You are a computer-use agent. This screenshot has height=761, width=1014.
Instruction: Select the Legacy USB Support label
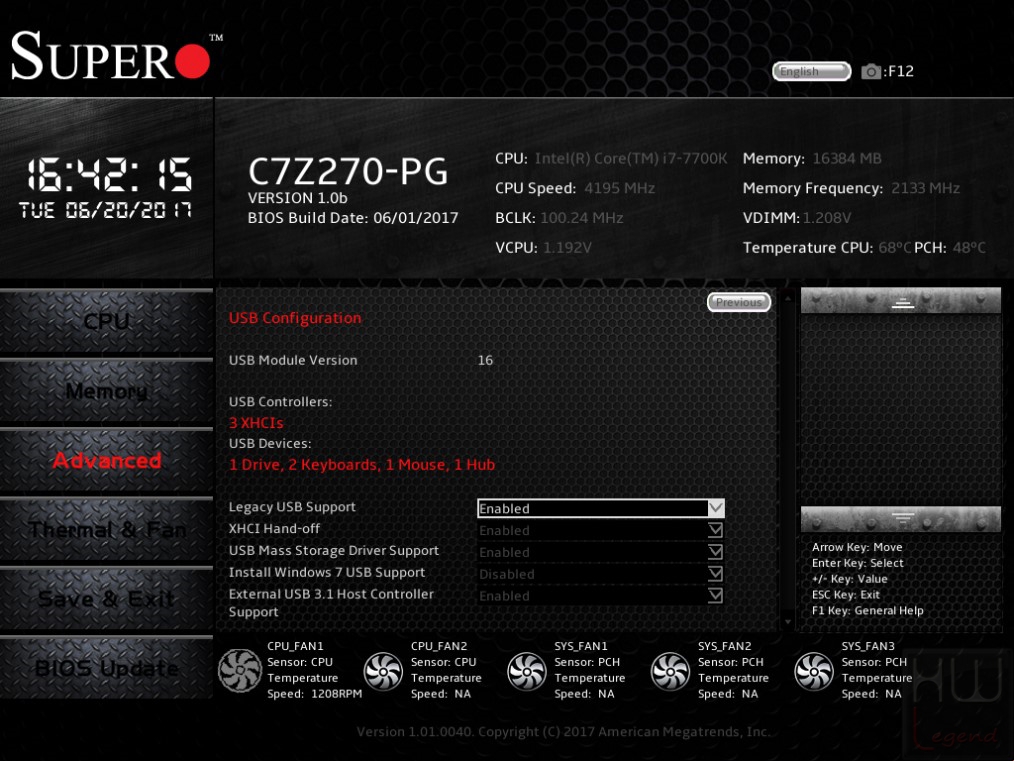pyautogui.click(x=292, y=507)
